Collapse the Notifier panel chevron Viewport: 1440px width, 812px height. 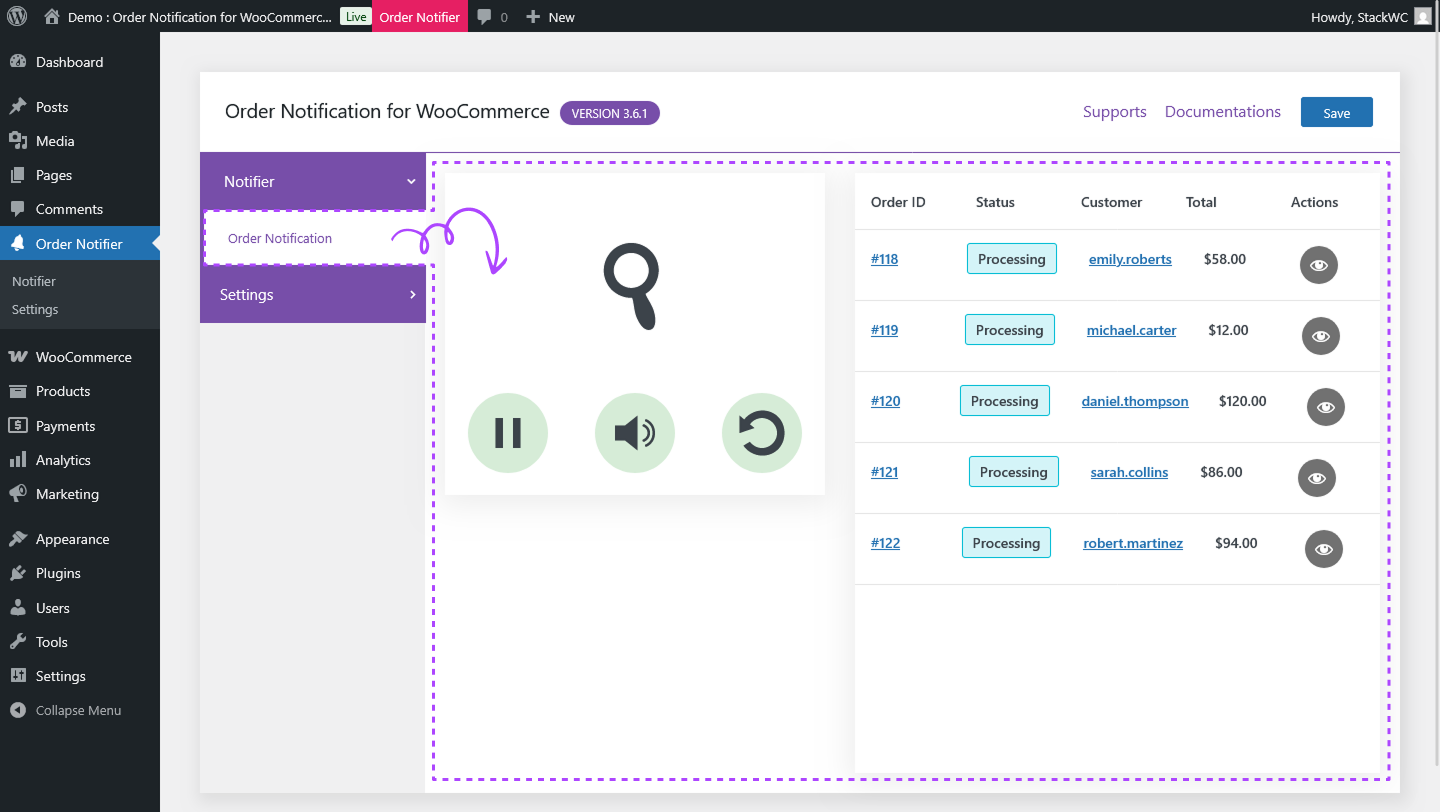point(410,181)
